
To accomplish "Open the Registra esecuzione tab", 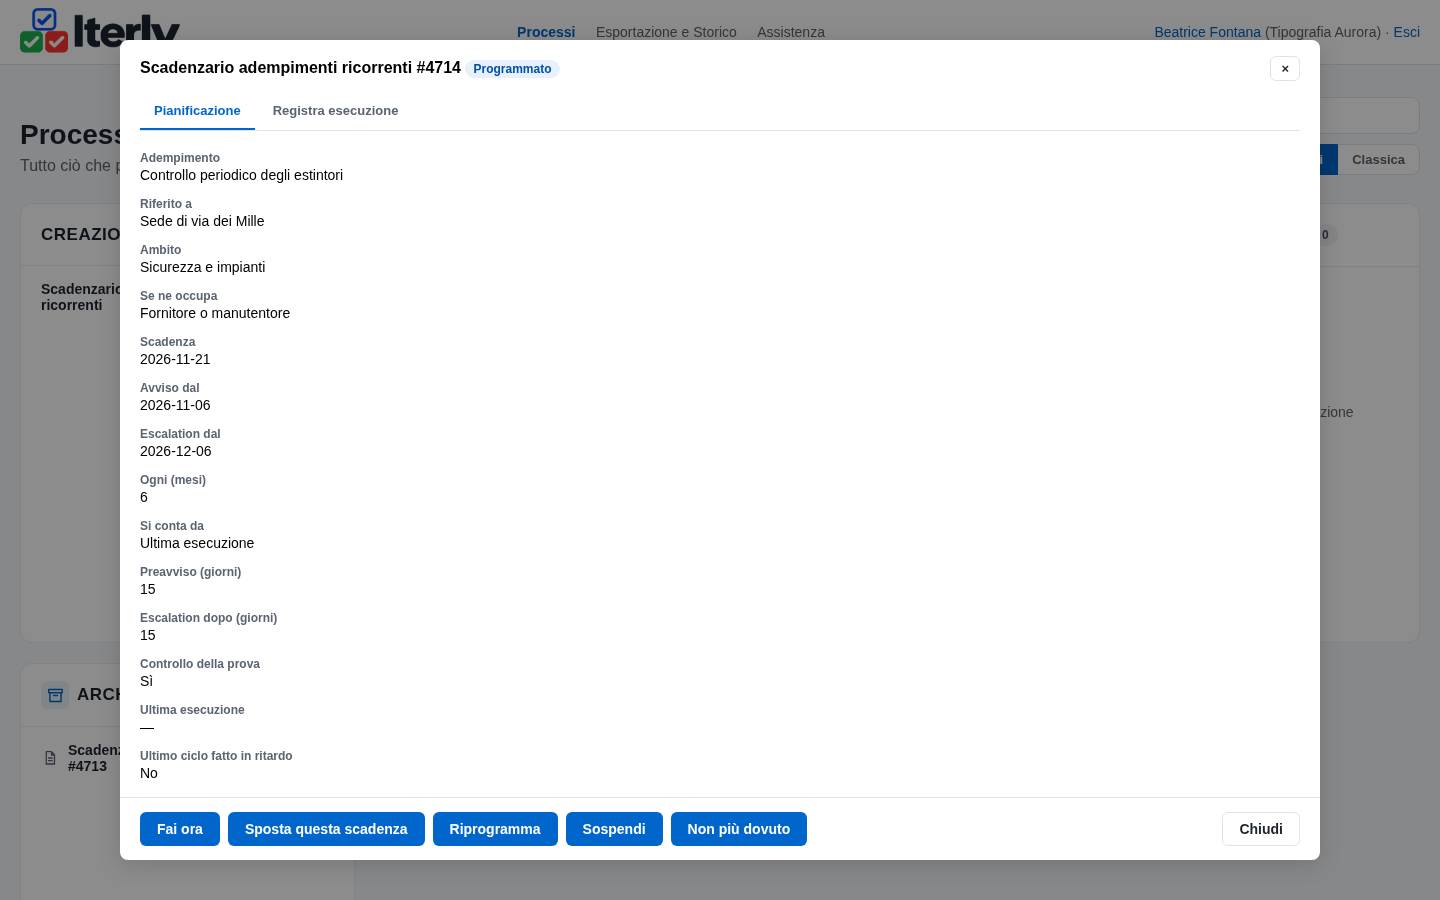I will [x=335, y=111].
